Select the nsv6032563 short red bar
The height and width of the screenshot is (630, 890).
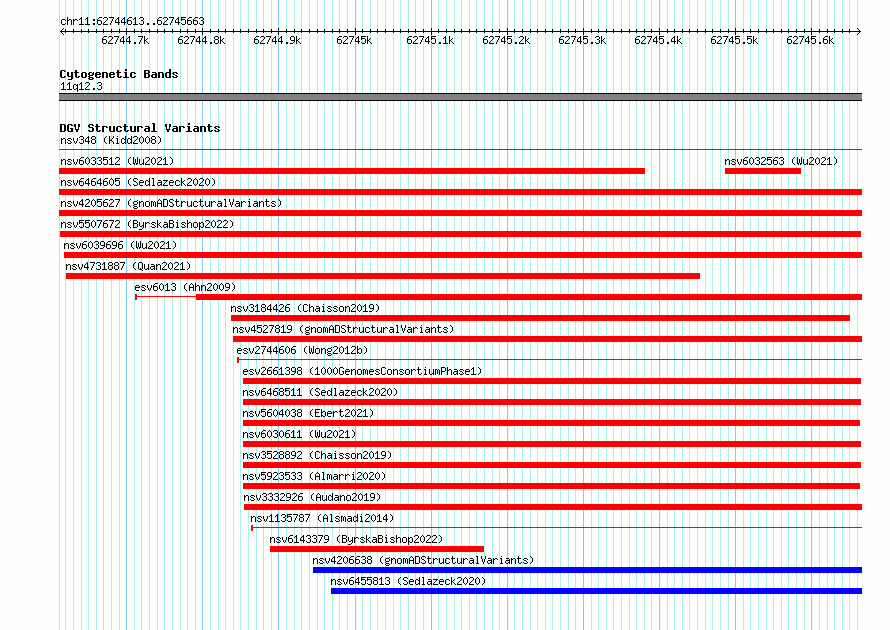click(x=763, y=171)
